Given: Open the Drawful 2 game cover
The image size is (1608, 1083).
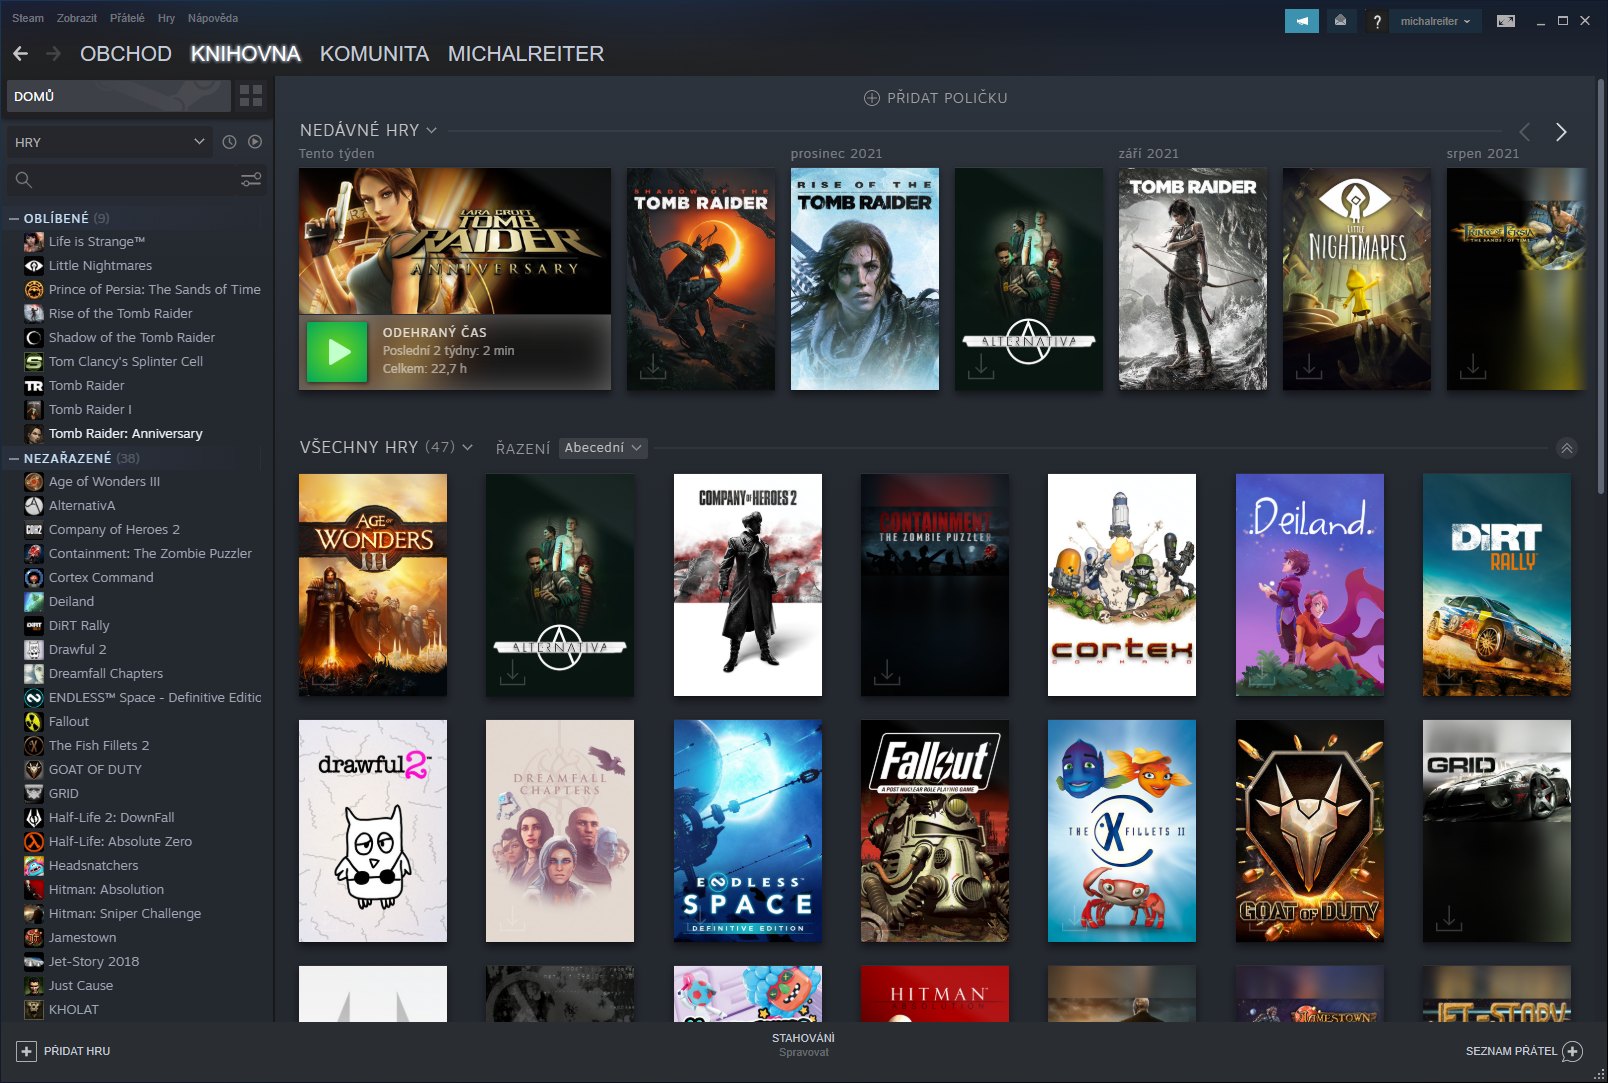Looking at the screenshot, I should pos(373,831).
